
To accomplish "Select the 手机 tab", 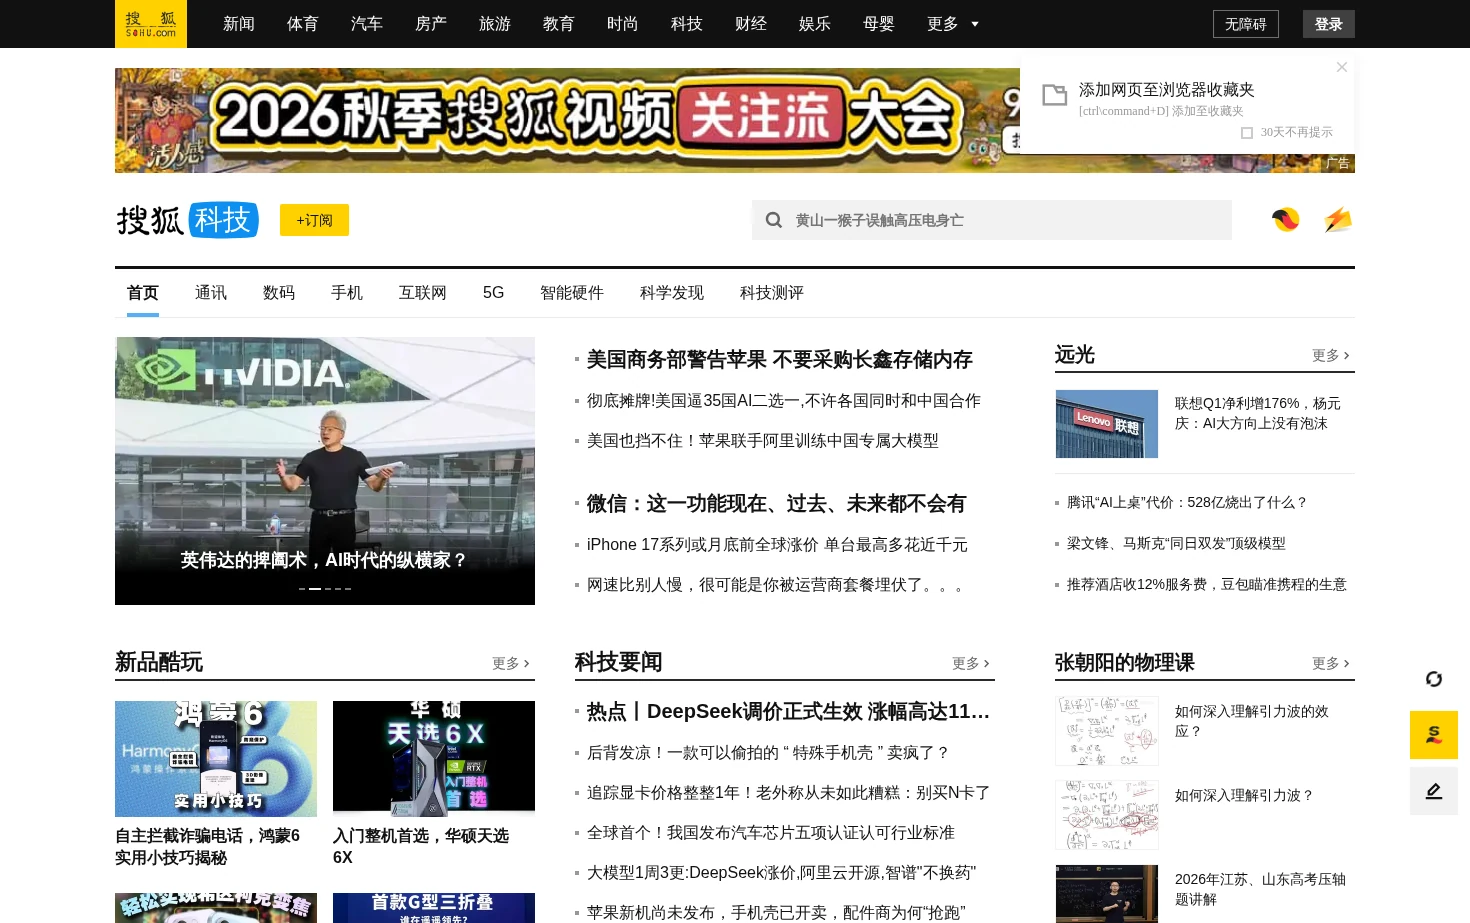I will click(x=347, y=293).
